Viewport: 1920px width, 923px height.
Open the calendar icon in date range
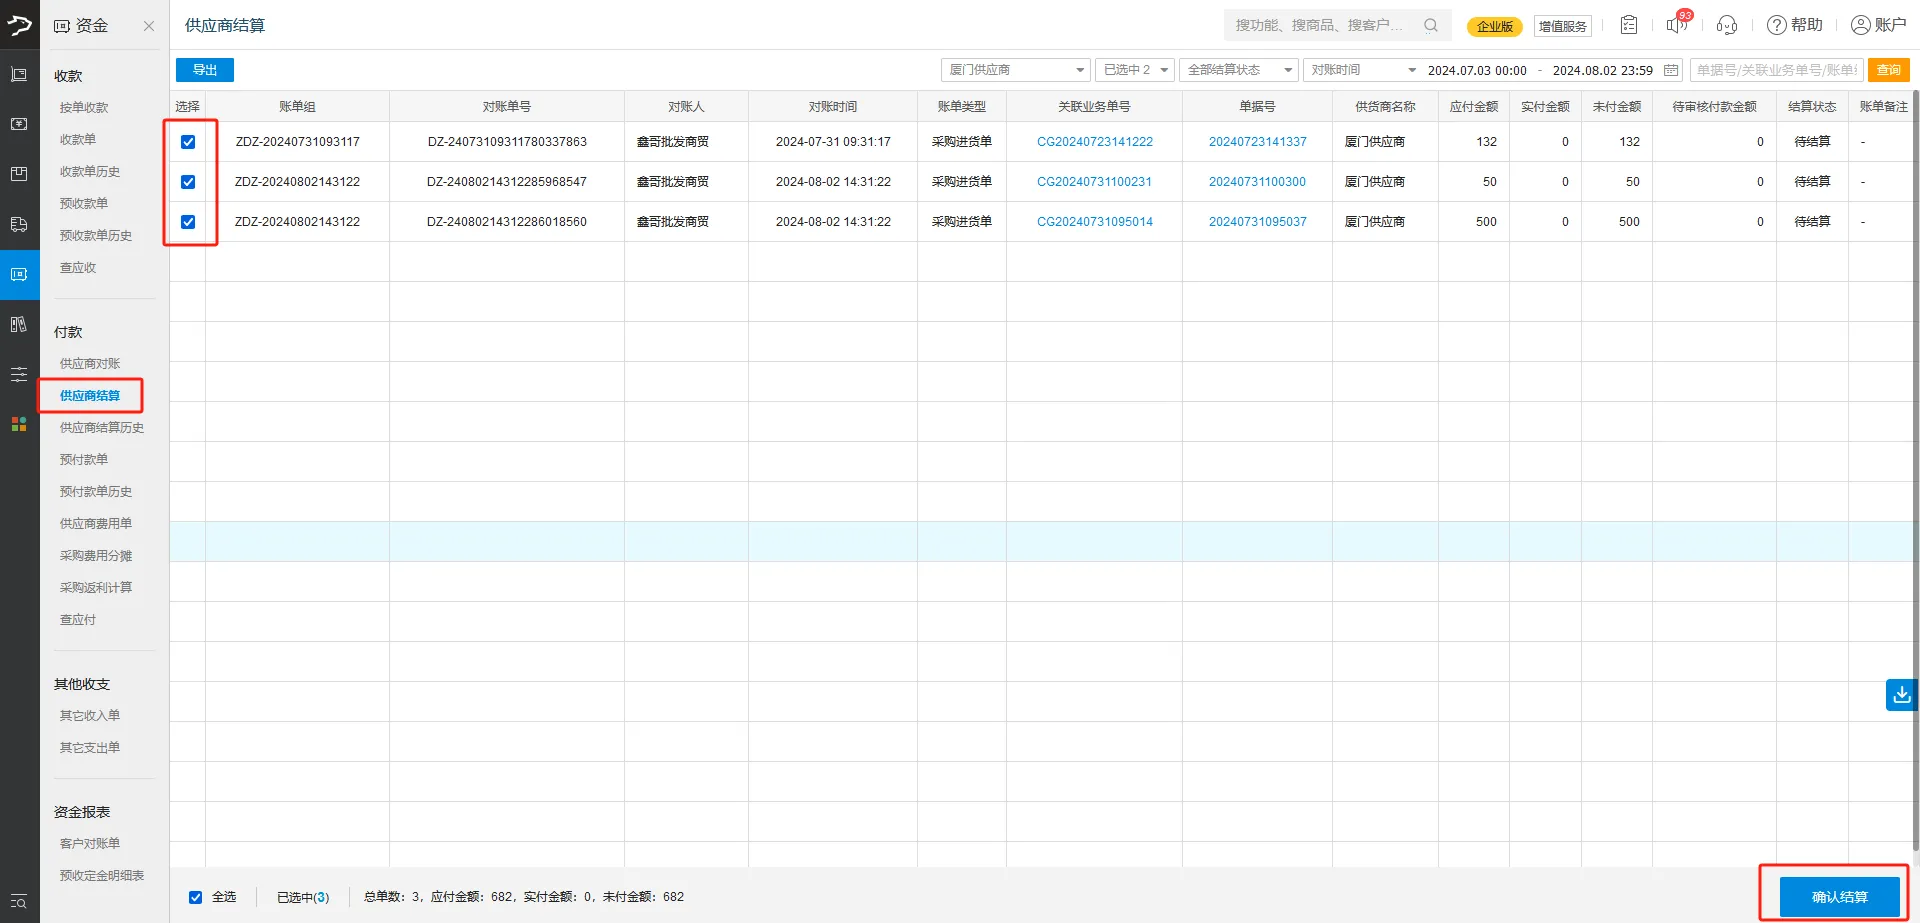(1671, 70)
